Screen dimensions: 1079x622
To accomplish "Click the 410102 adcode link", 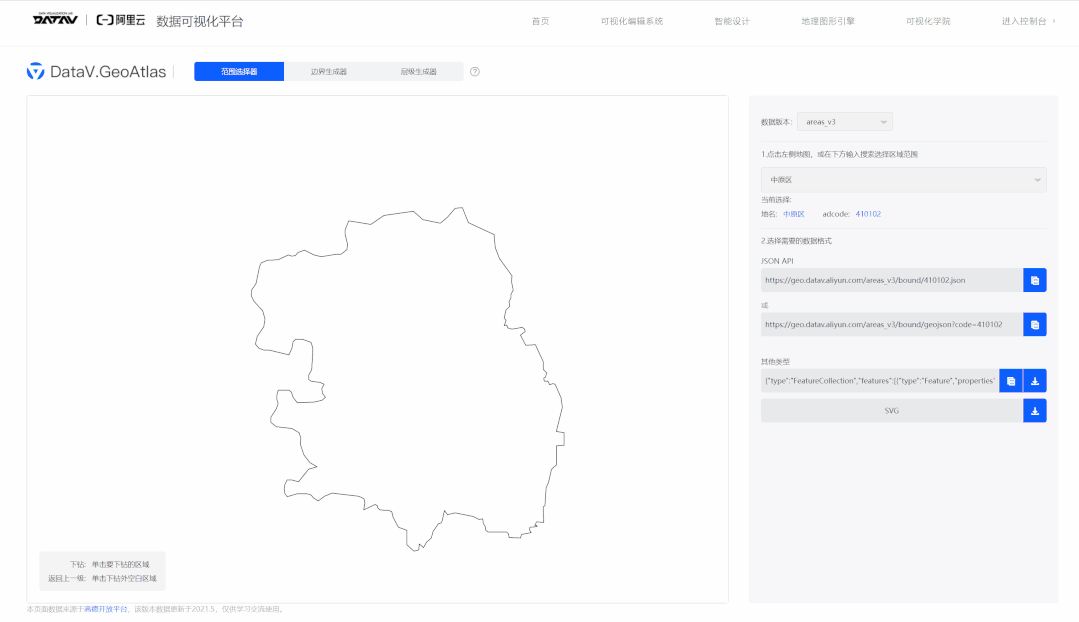I will click(866, 213).
